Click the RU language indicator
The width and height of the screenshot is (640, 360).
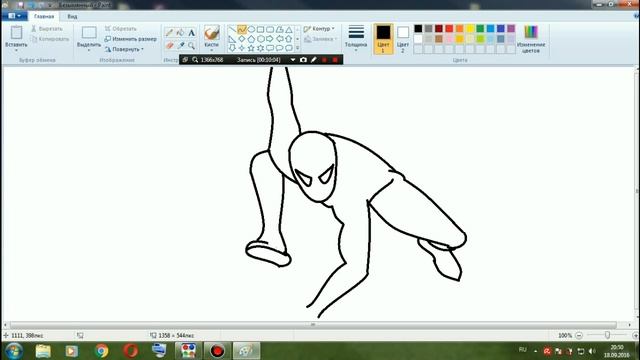(522, 350)
